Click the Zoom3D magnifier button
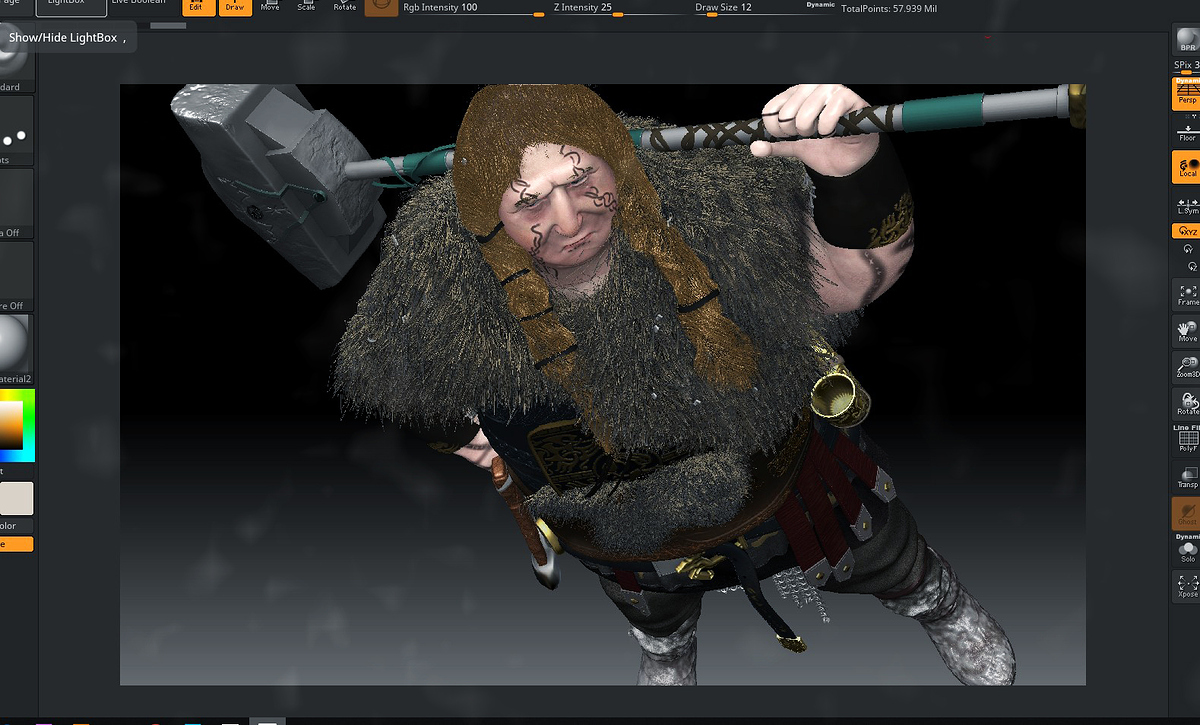 pos(1187,367)
